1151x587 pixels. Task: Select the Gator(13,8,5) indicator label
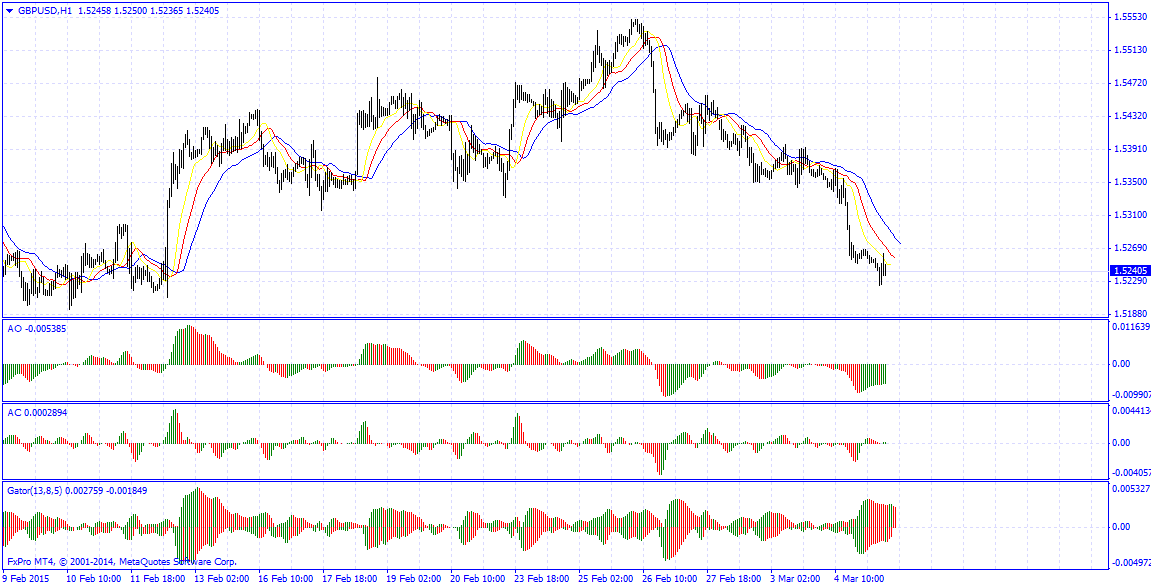click(x=77, y=490)
